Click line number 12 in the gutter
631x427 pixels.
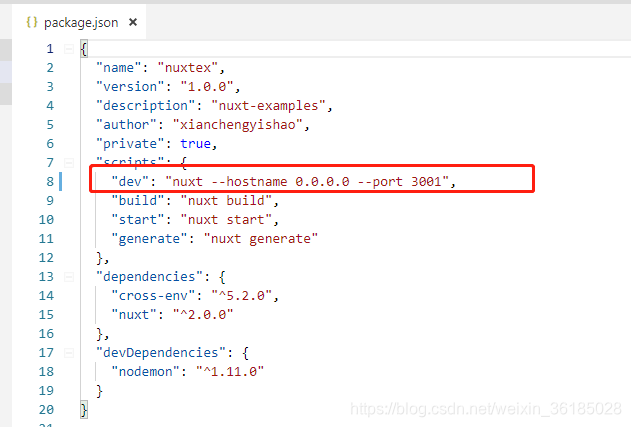click(46, 258)
